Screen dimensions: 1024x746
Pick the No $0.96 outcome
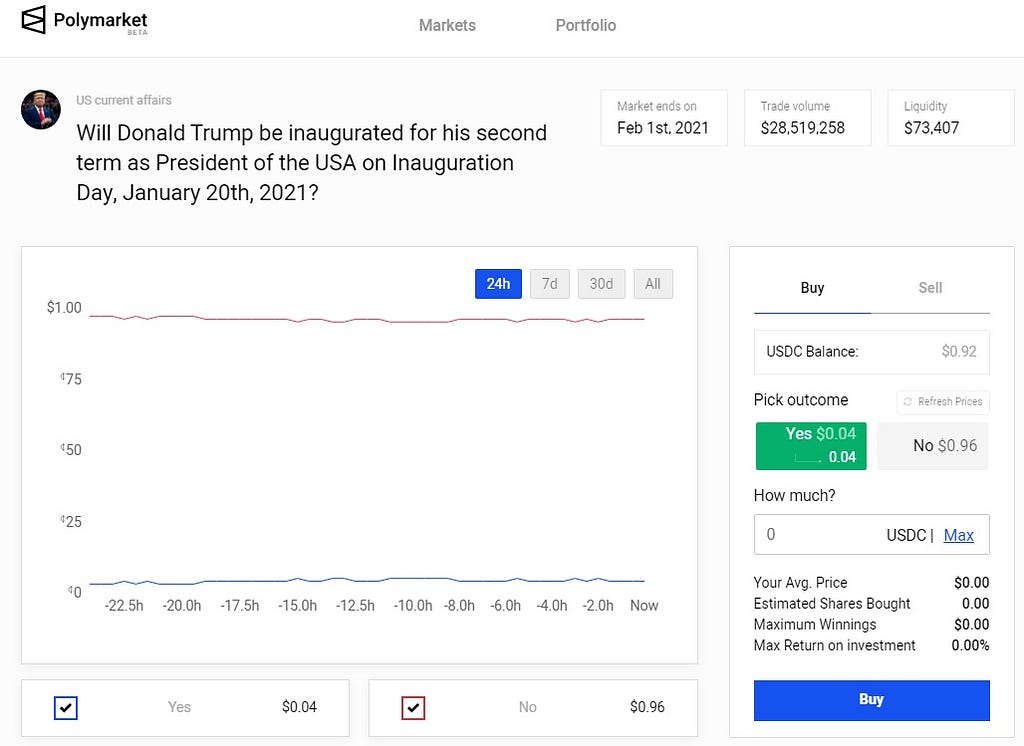click(x=933, y=446)
